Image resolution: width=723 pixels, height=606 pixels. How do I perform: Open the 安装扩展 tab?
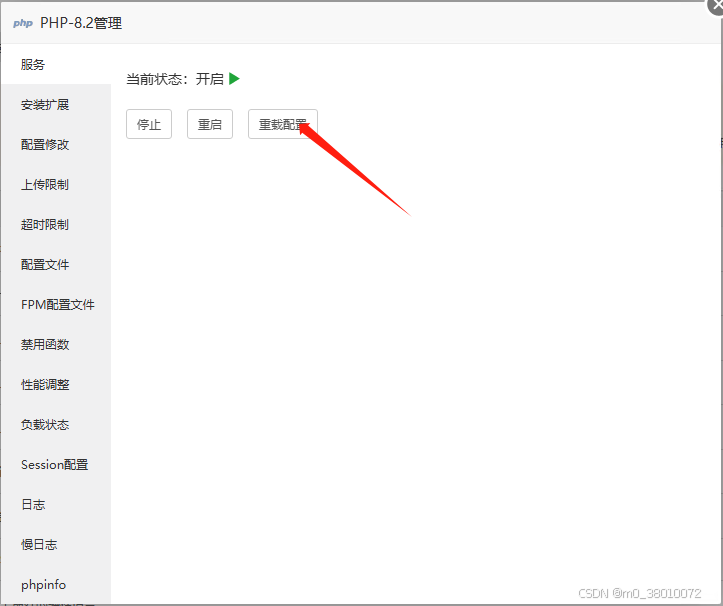tap(56, 105)
